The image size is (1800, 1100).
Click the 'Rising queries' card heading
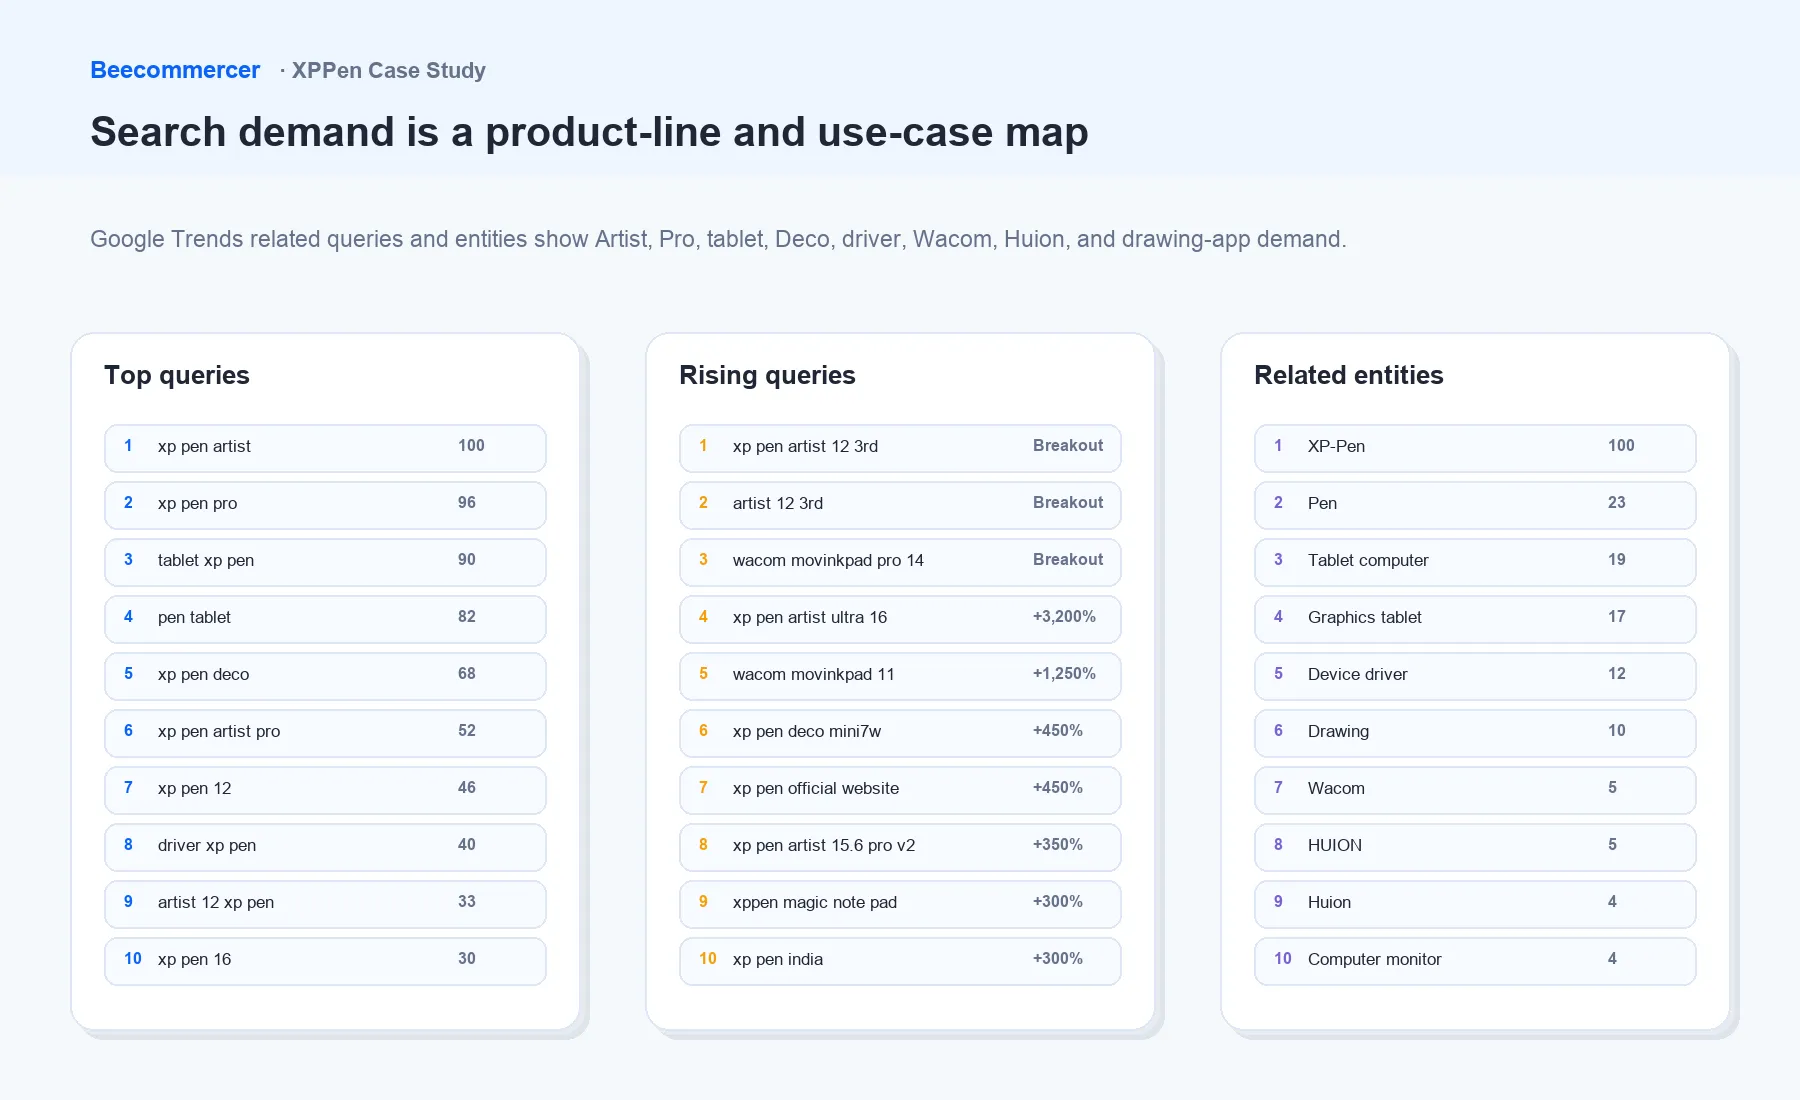click(767, 375)
